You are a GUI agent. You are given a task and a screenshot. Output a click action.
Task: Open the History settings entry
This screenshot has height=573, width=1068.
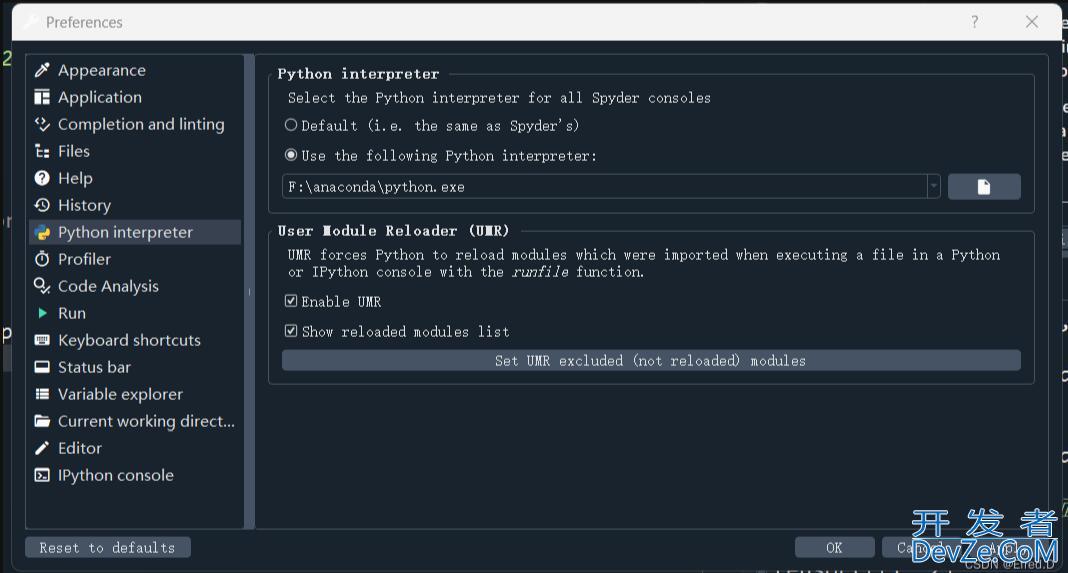click(134, 205)
